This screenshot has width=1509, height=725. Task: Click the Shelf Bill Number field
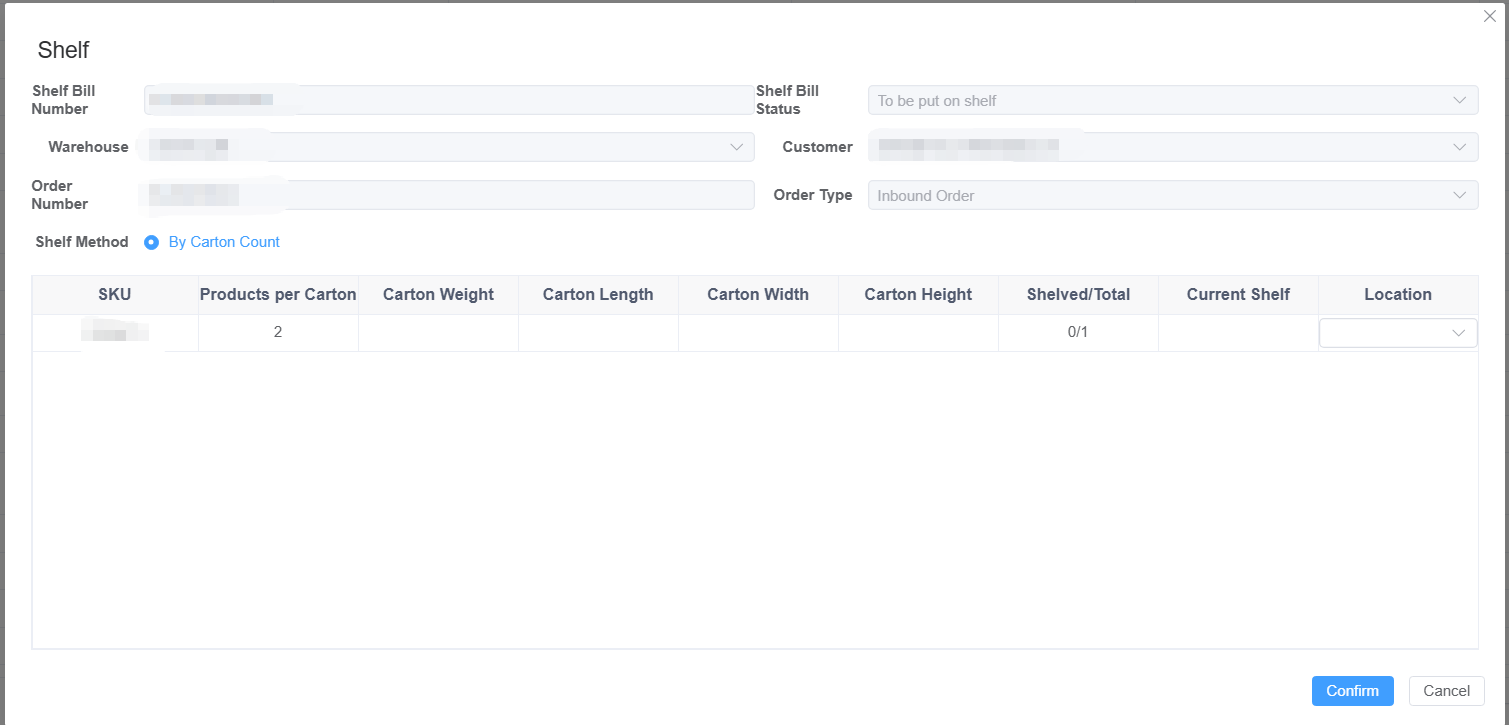449,100
